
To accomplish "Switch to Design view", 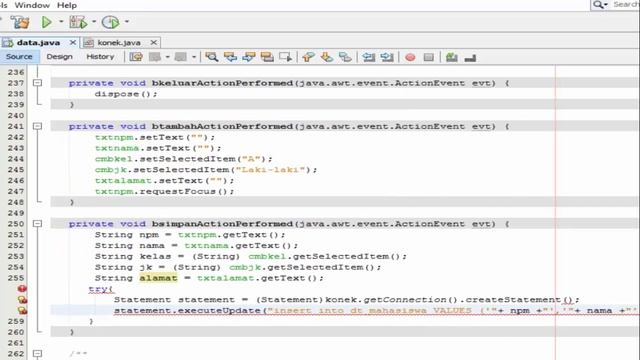I will (59, 57).
